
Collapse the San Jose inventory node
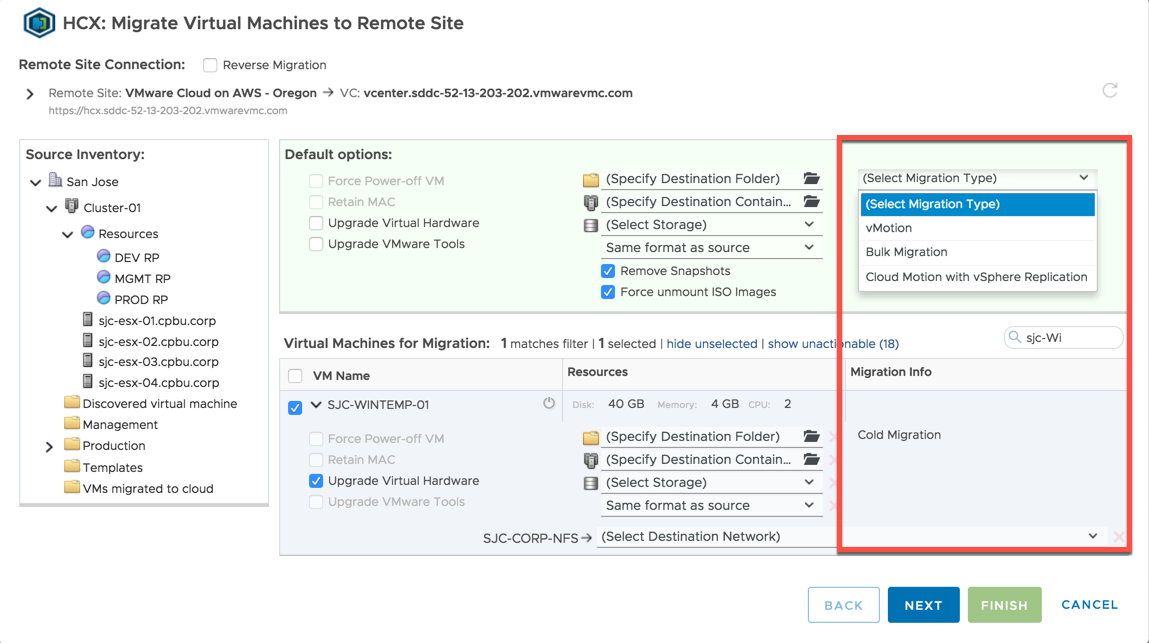coord(36,183)
